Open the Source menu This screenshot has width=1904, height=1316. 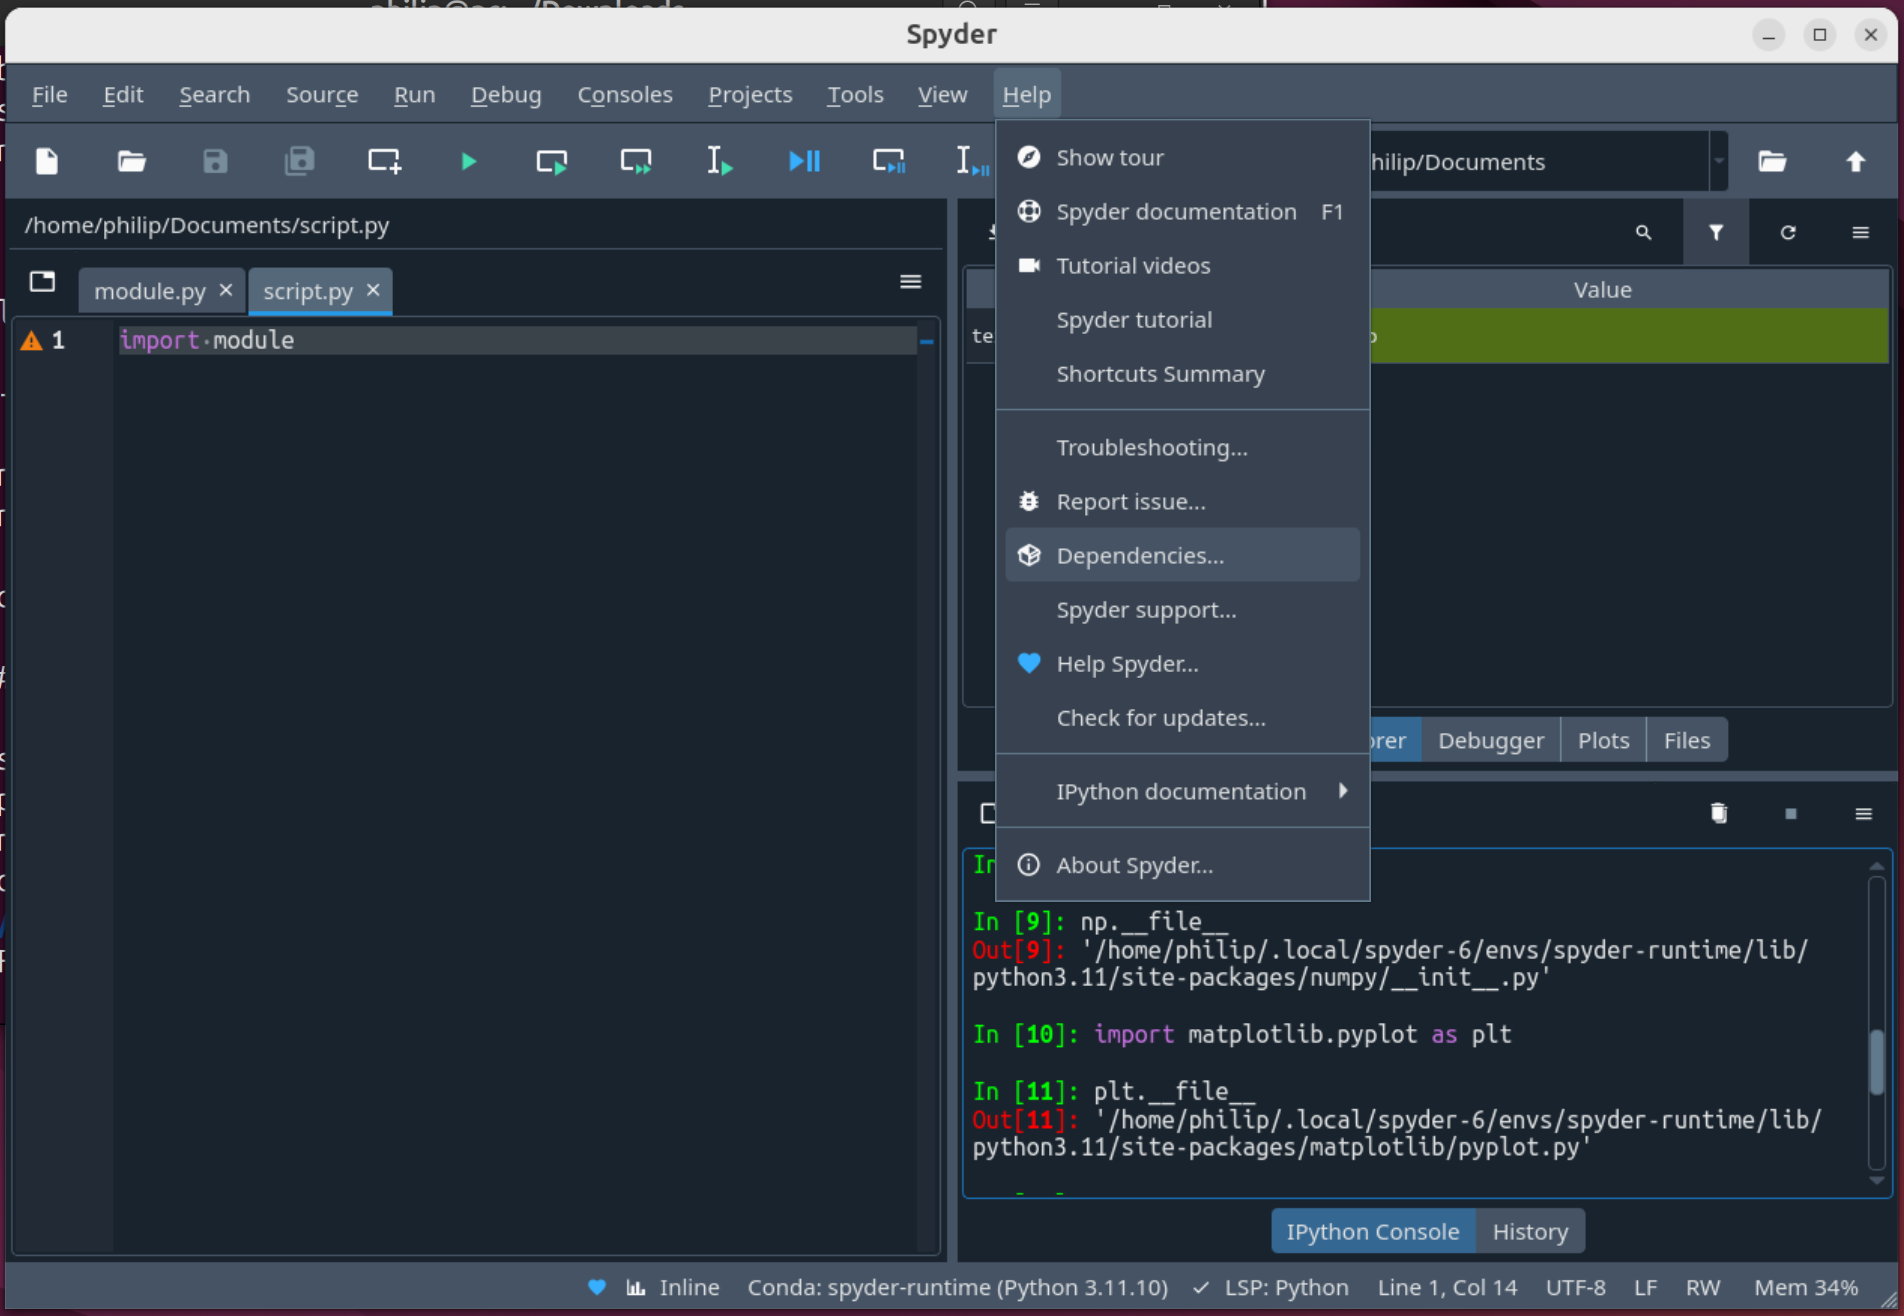tap(322, 94)
